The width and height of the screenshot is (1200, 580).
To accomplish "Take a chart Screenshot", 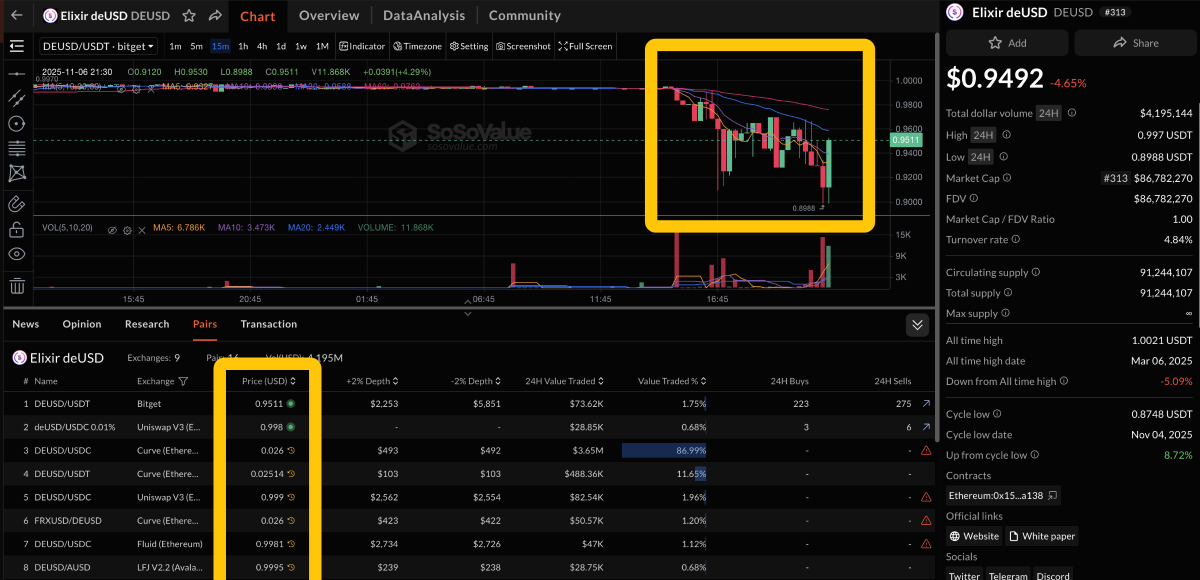I will pyautogui.click(x=523, y=46).
